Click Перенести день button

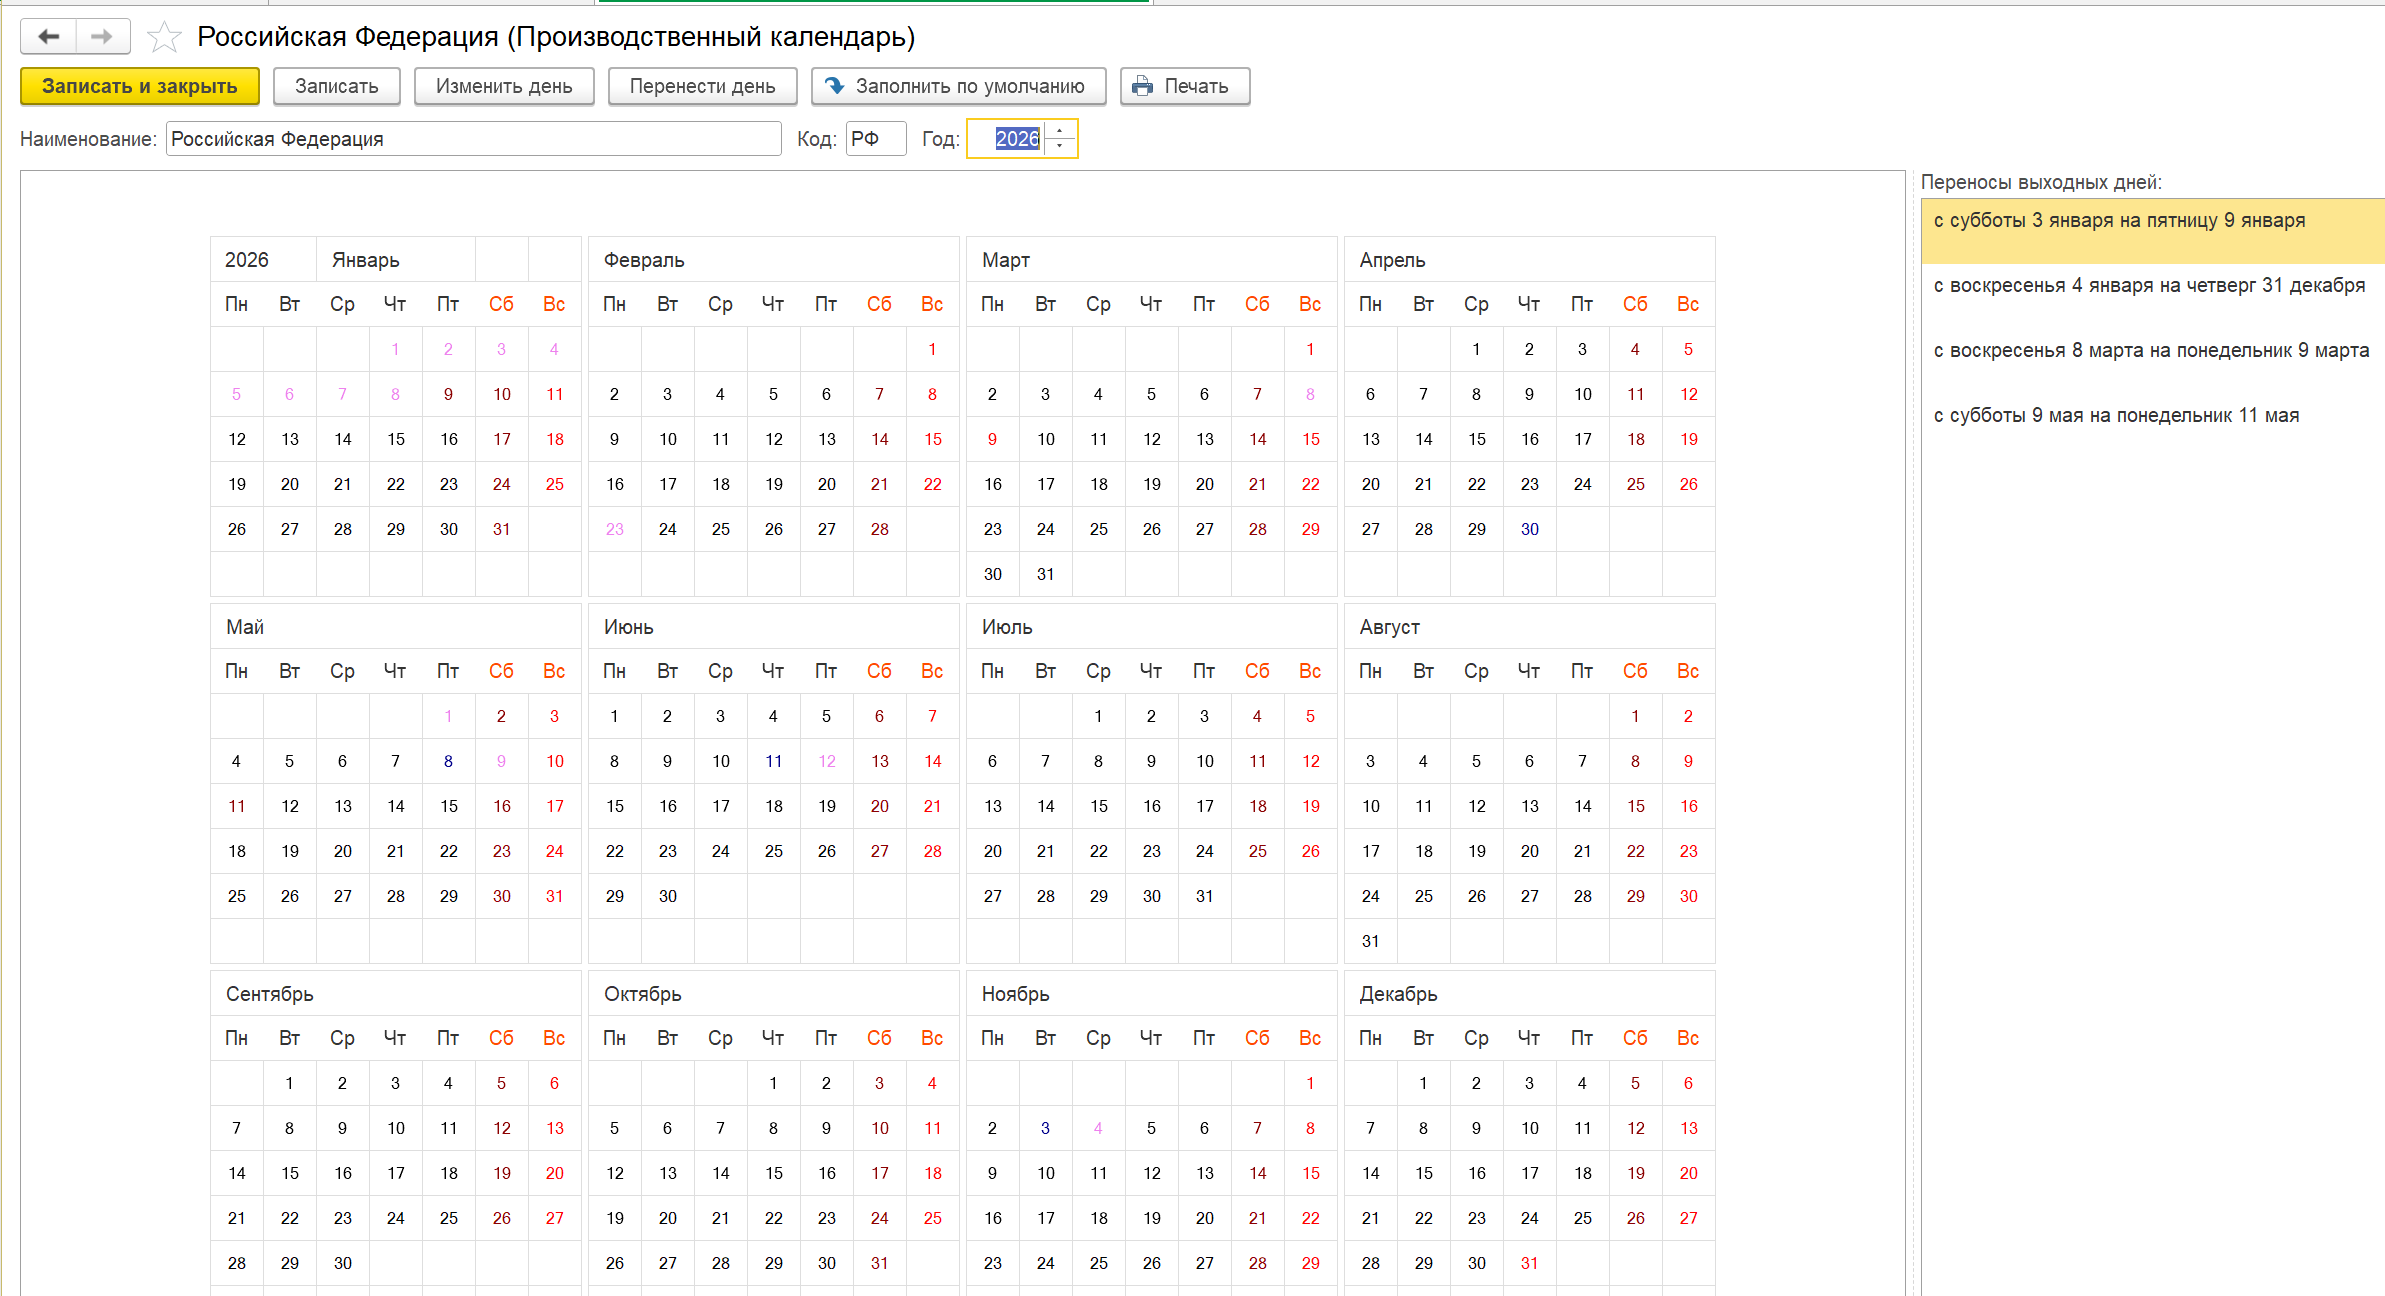702,86
